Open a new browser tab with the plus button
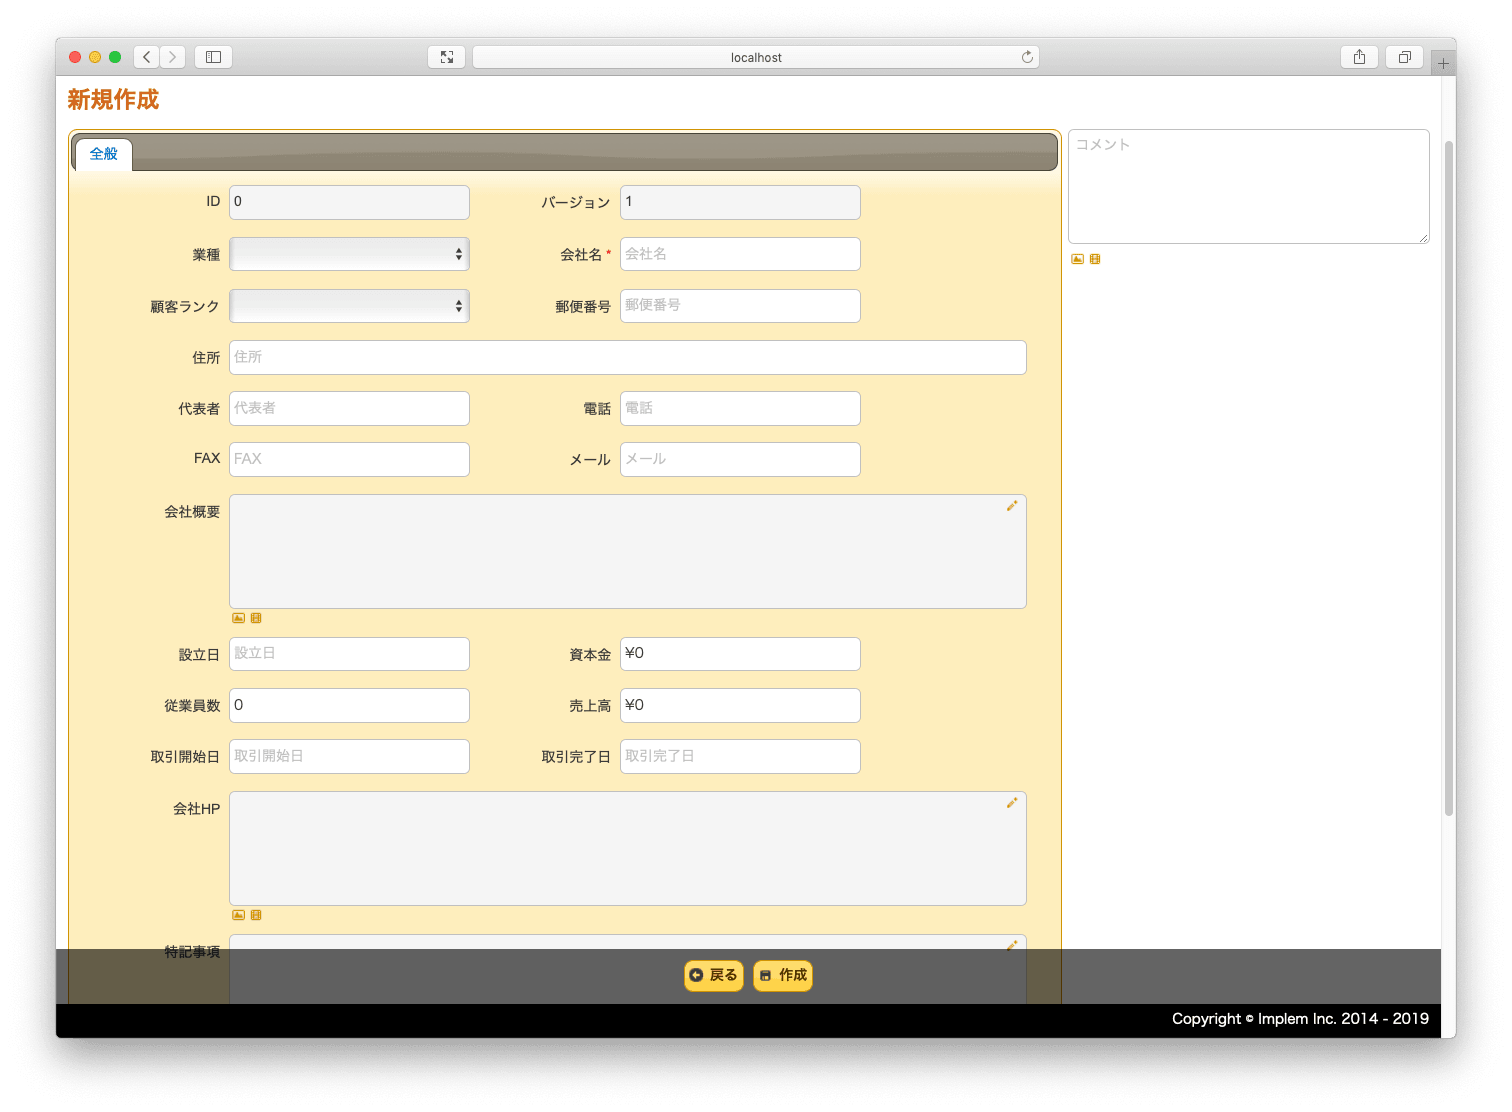The height and width of the screenshot is (1112, 1512). tap(1443, 63)
